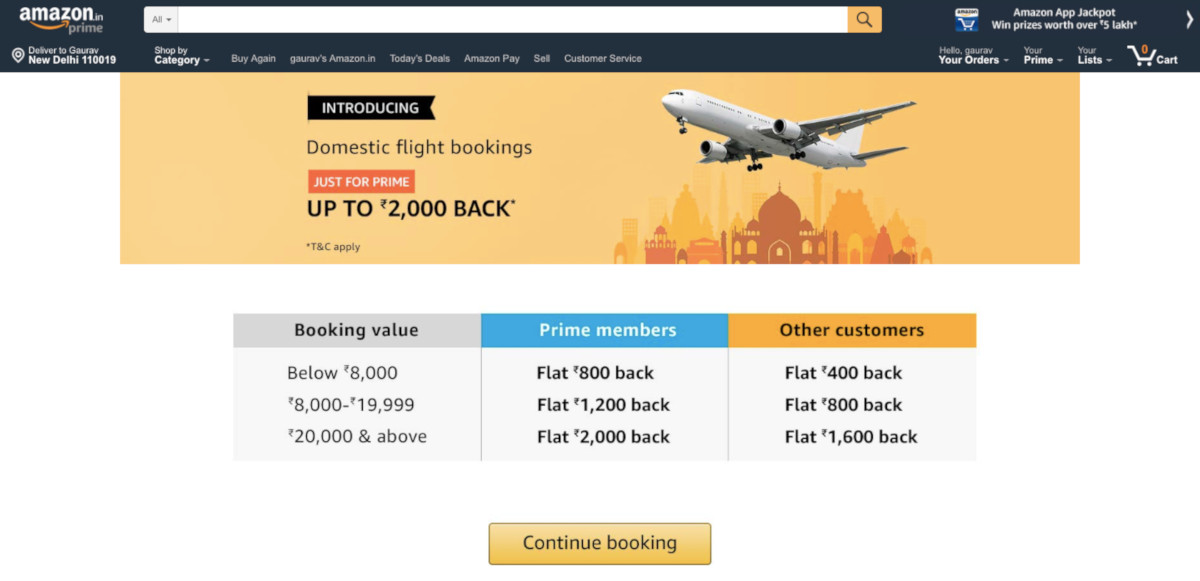Screen dimensions: 1200x581
Task: Expand the Your Lists dropdown
Action: 1093,57
